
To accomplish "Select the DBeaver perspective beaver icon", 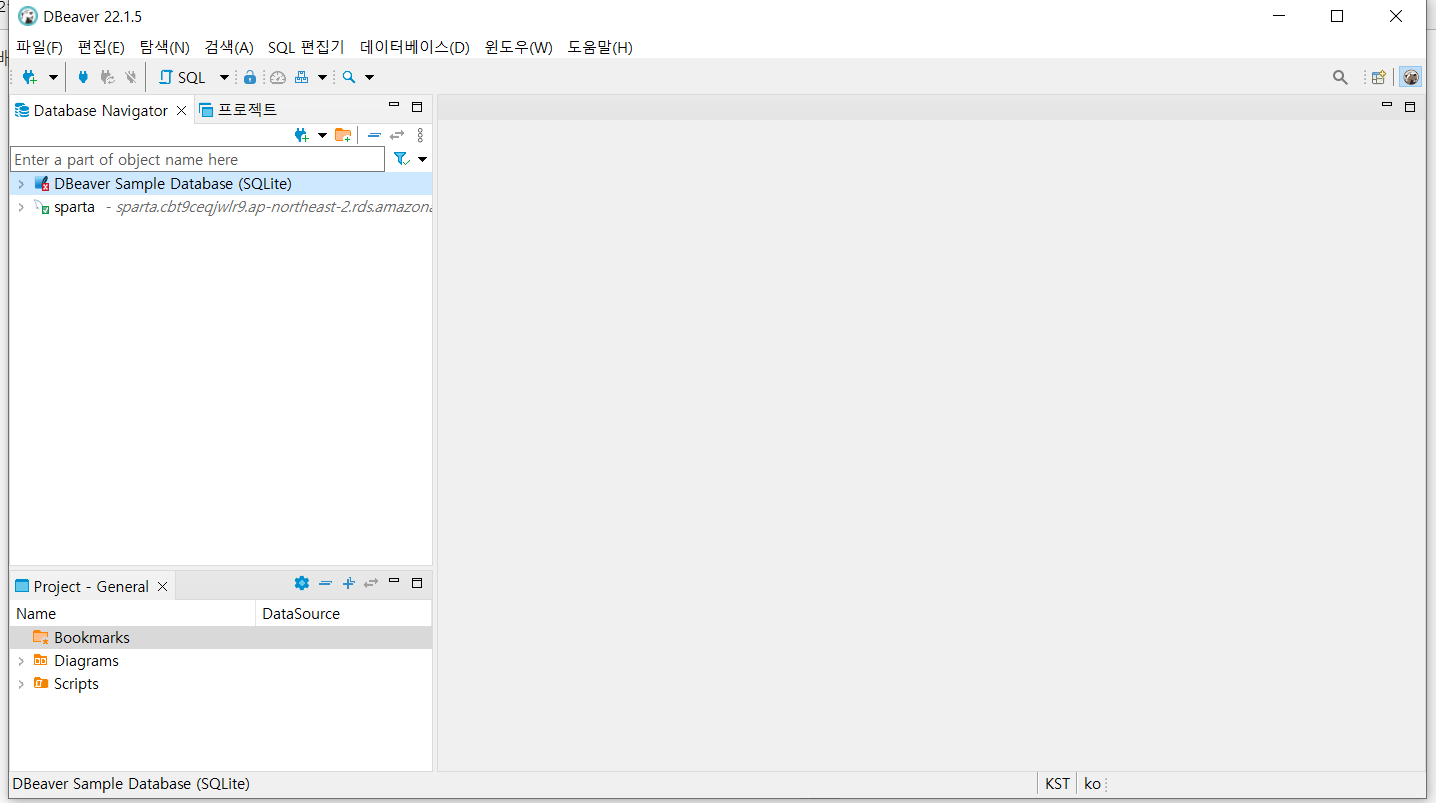I will (1410, 77).
